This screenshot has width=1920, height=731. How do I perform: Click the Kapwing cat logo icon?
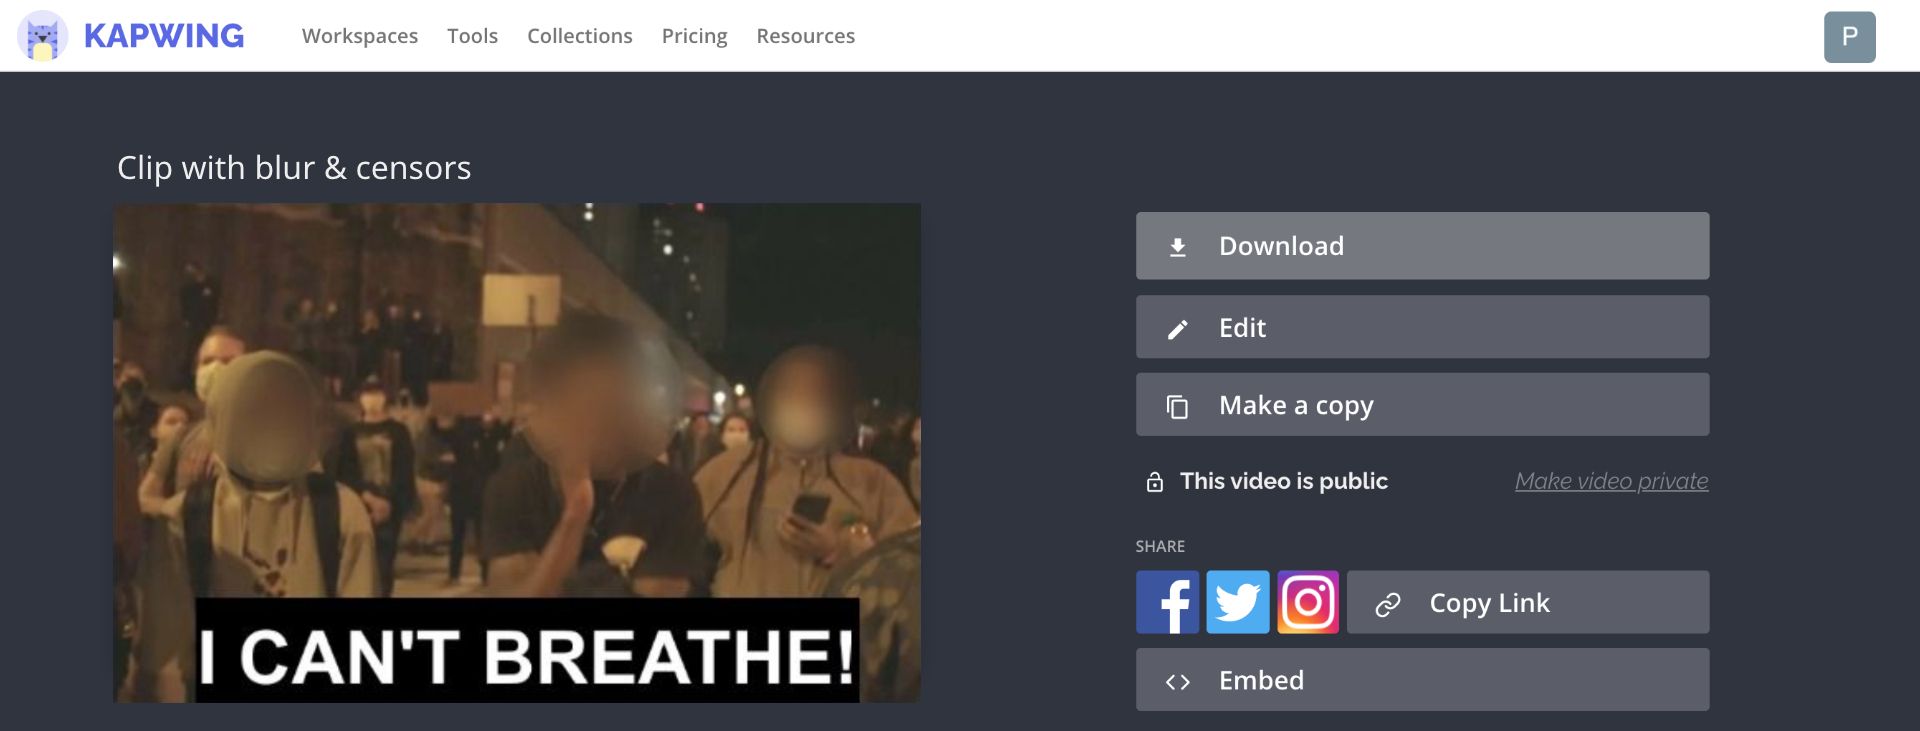pos(42,36)
